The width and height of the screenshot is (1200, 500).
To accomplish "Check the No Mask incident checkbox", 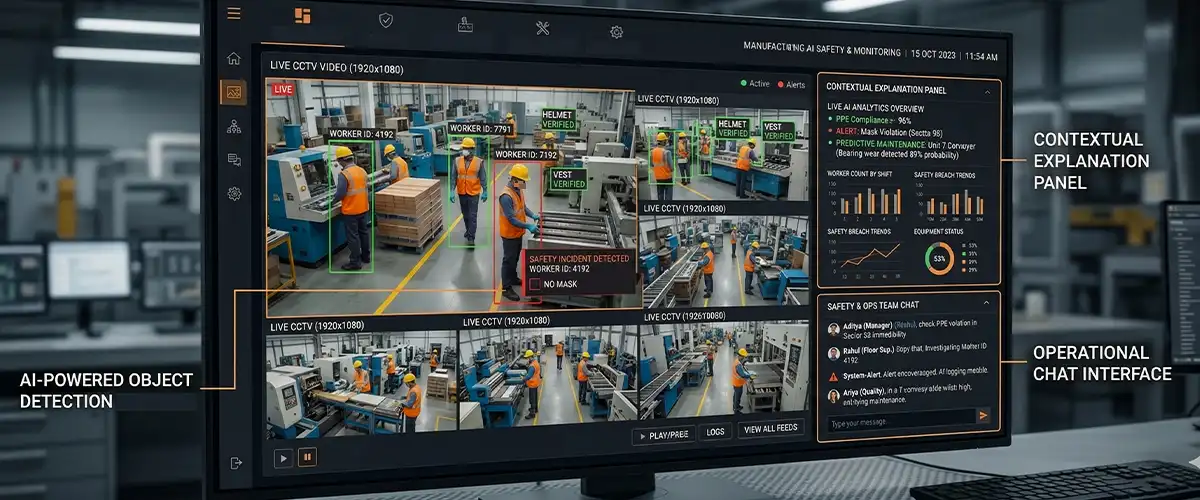I will 536,284.
